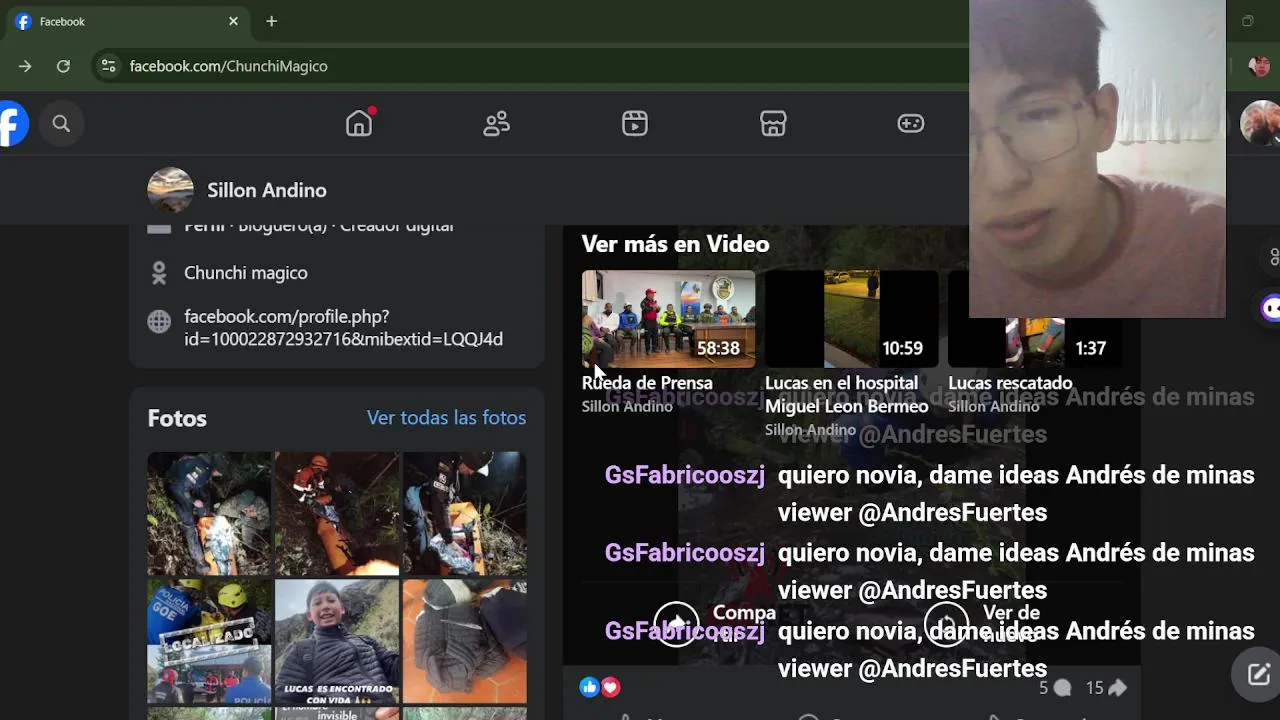Open the Facebook logo home link
Screen dimensions: 1280x720
tap(13, 124)
